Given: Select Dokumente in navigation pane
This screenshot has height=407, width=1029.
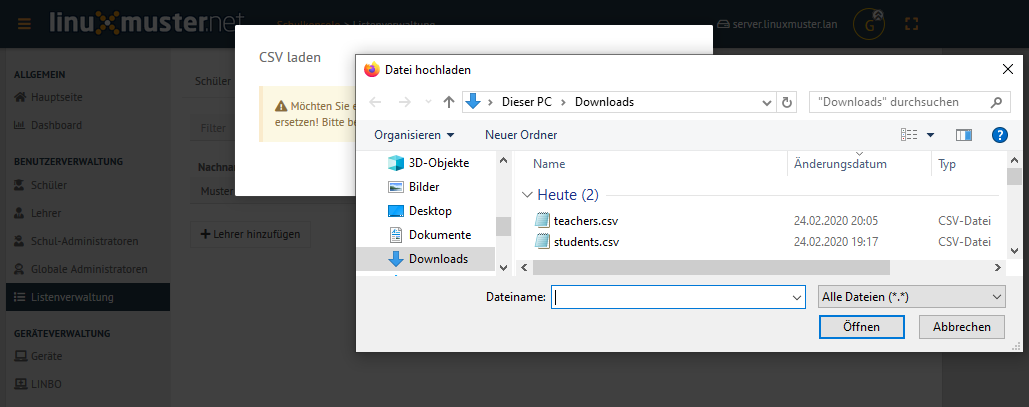Looking at the screenshot, I should pyautogui.click(x=430, y=235).
